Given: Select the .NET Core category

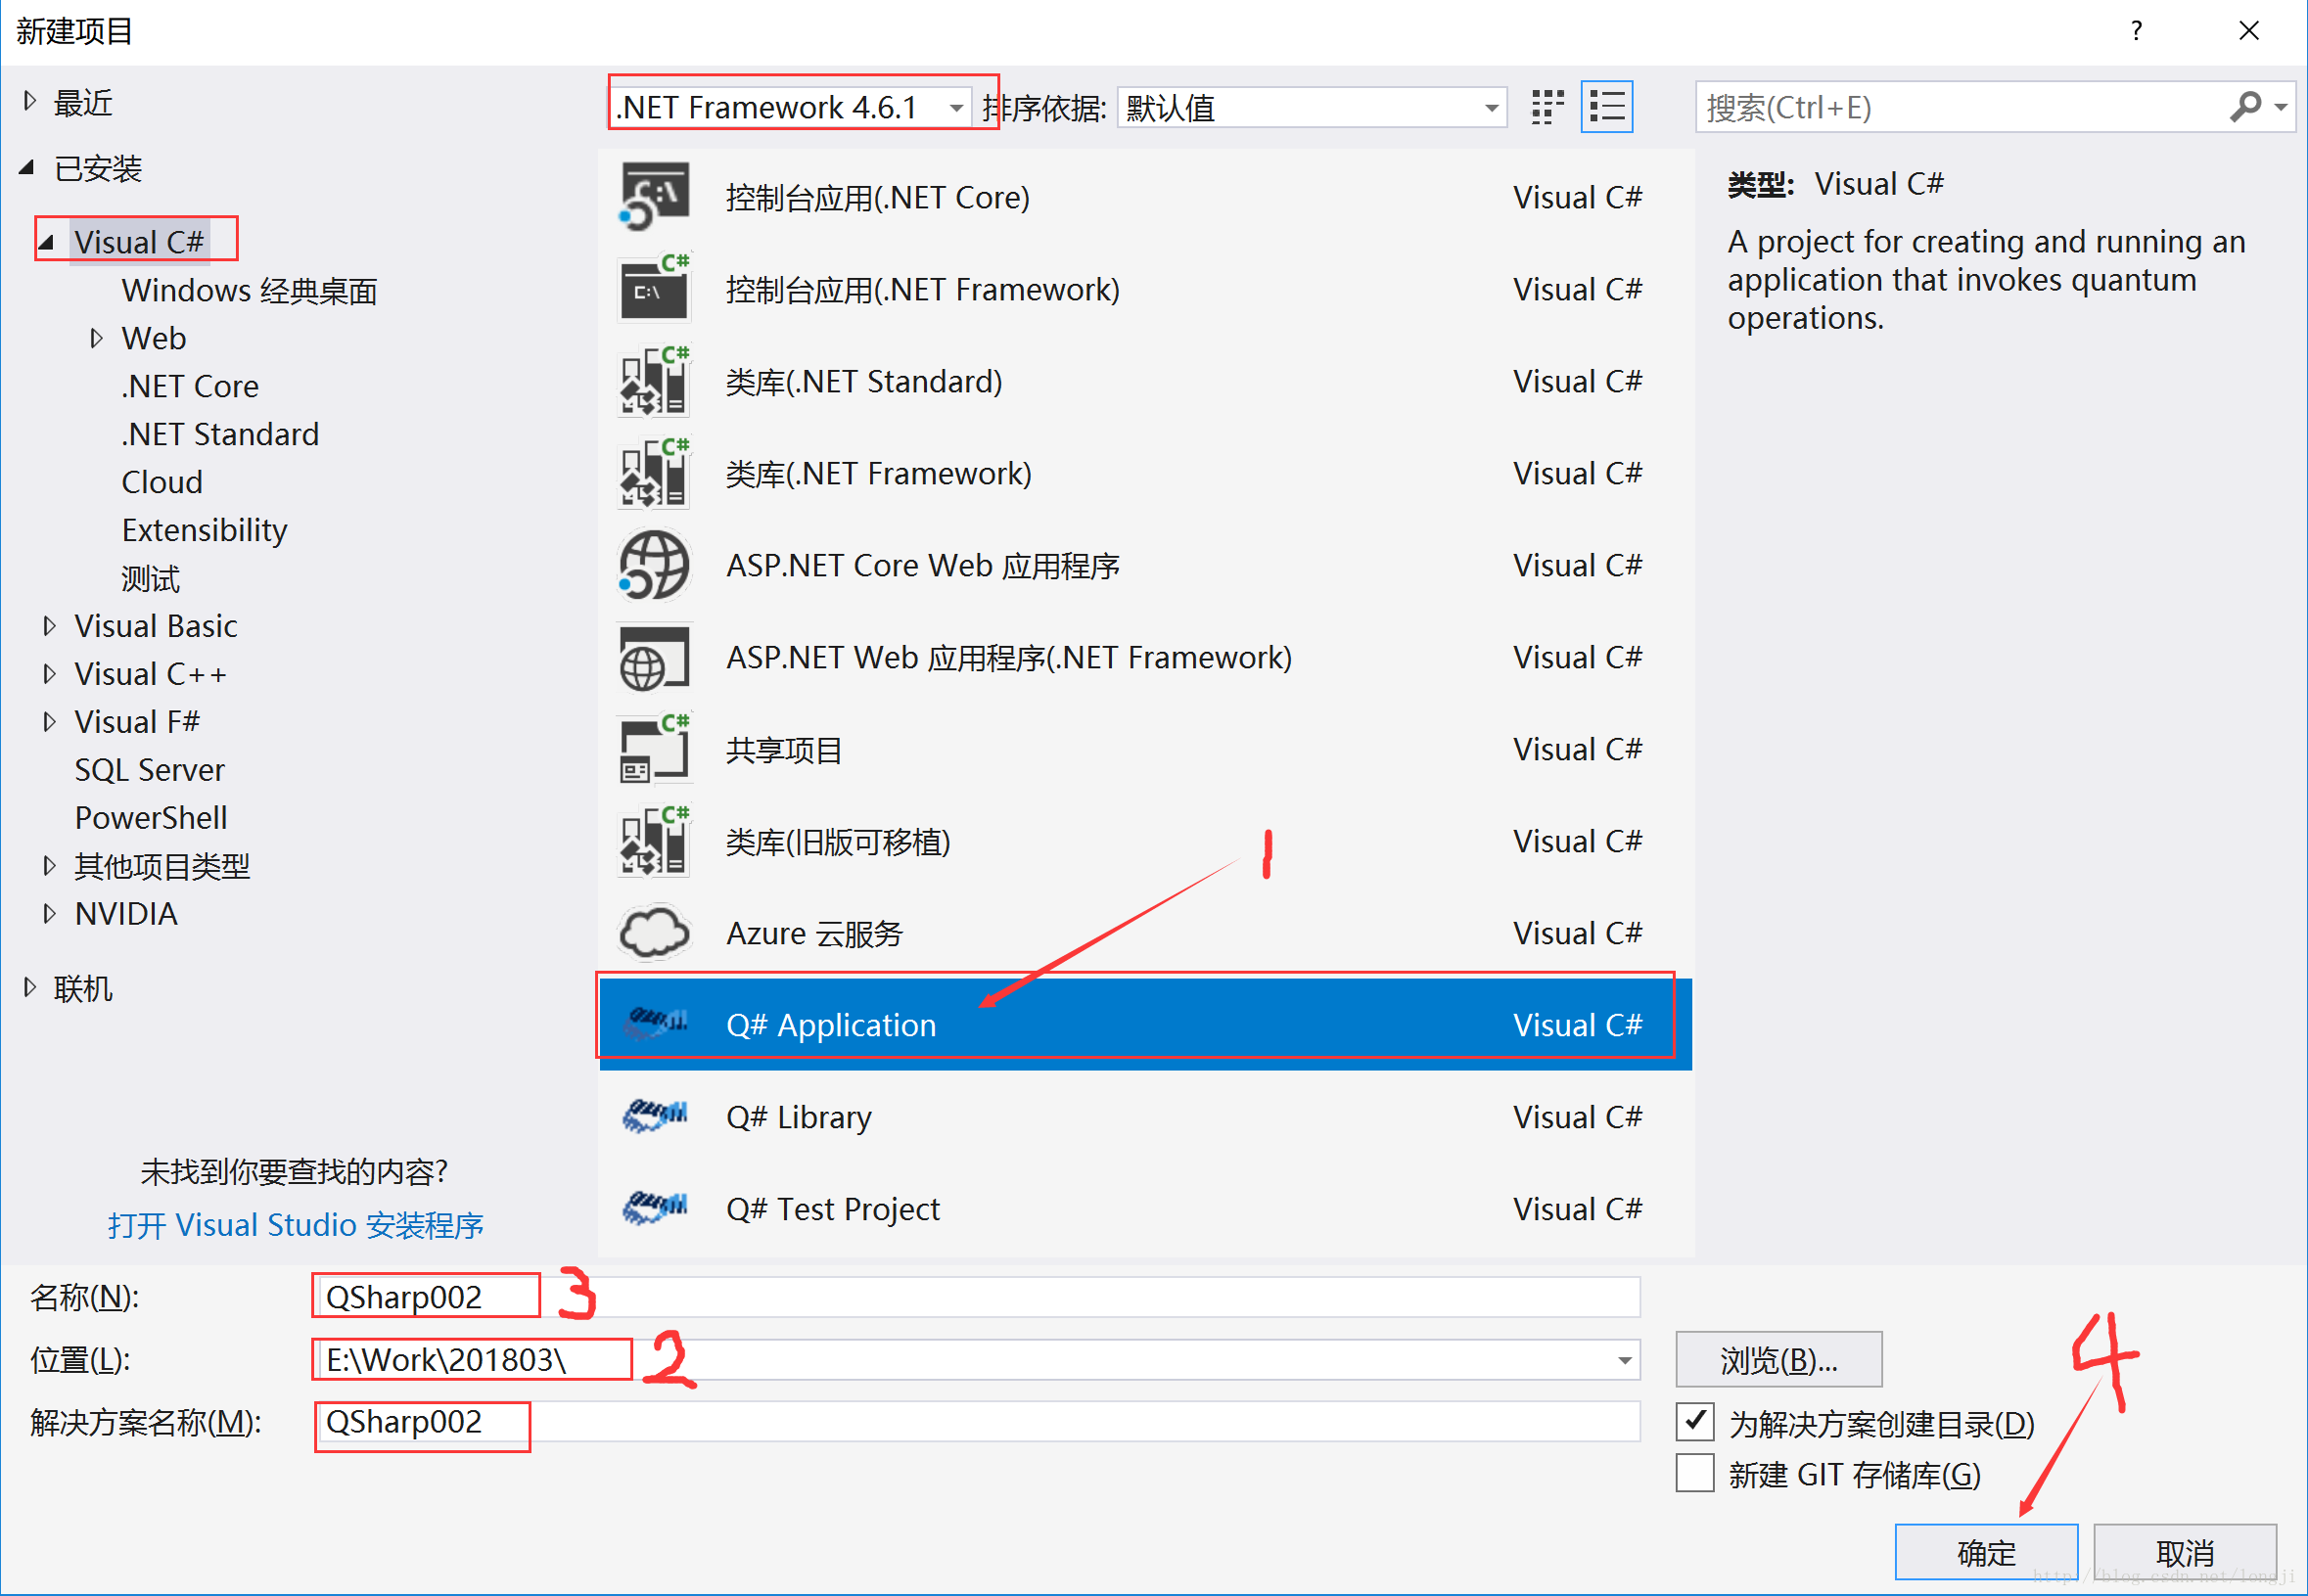Looking at the screenshot, I should tap(190, 386).
